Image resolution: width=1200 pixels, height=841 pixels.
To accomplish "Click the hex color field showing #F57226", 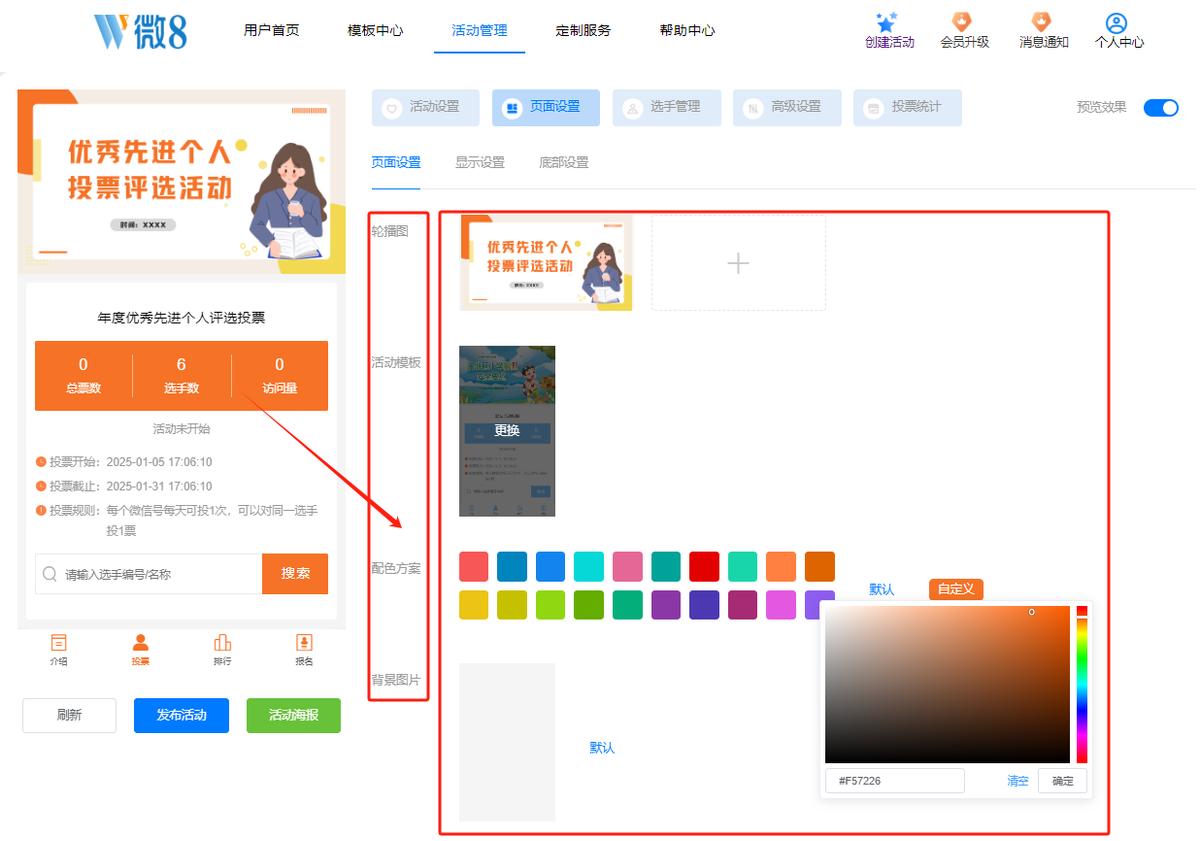I will click(895, 781).
